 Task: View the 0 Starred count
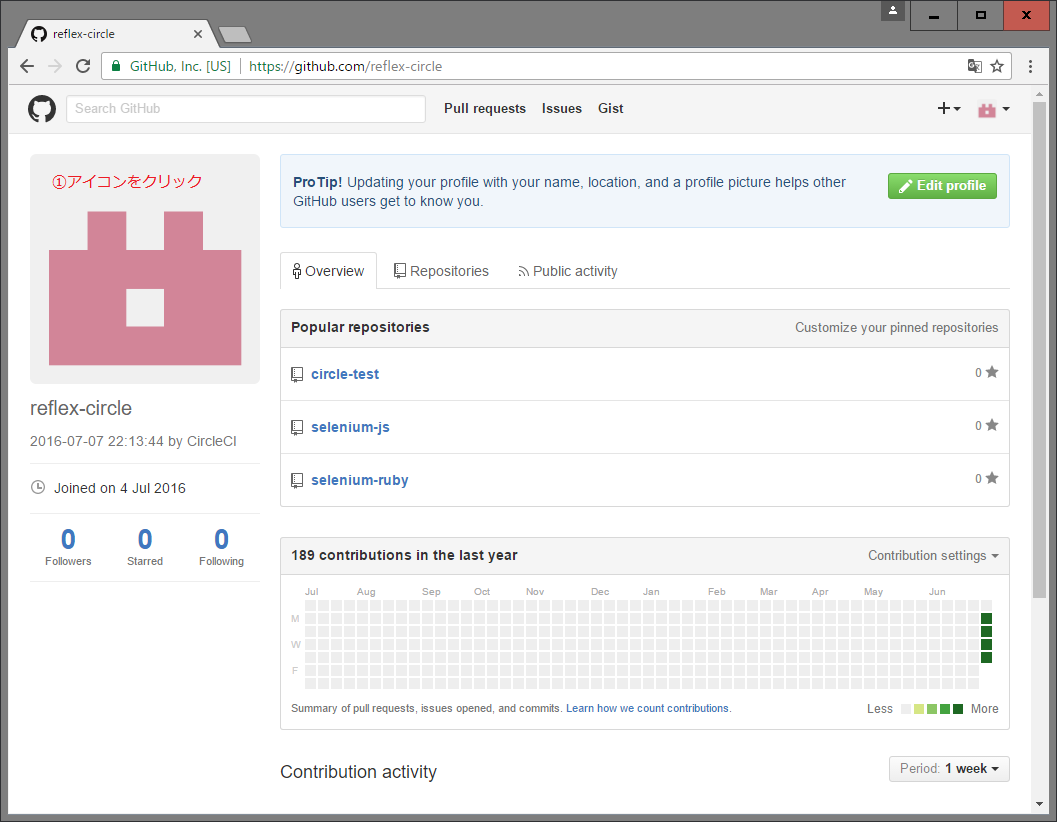point(145,547)
